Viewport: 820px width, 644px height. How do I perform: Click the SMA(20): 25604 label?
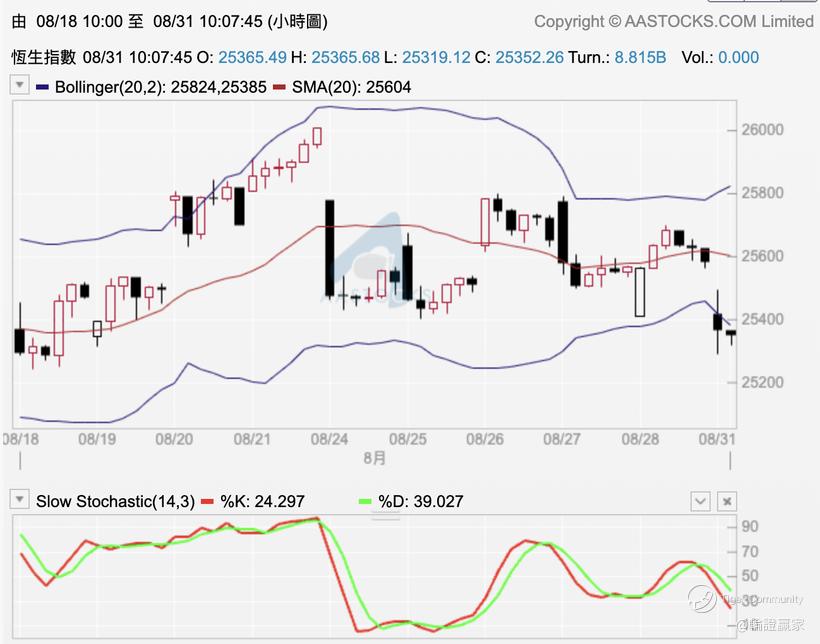coord(351,87)
